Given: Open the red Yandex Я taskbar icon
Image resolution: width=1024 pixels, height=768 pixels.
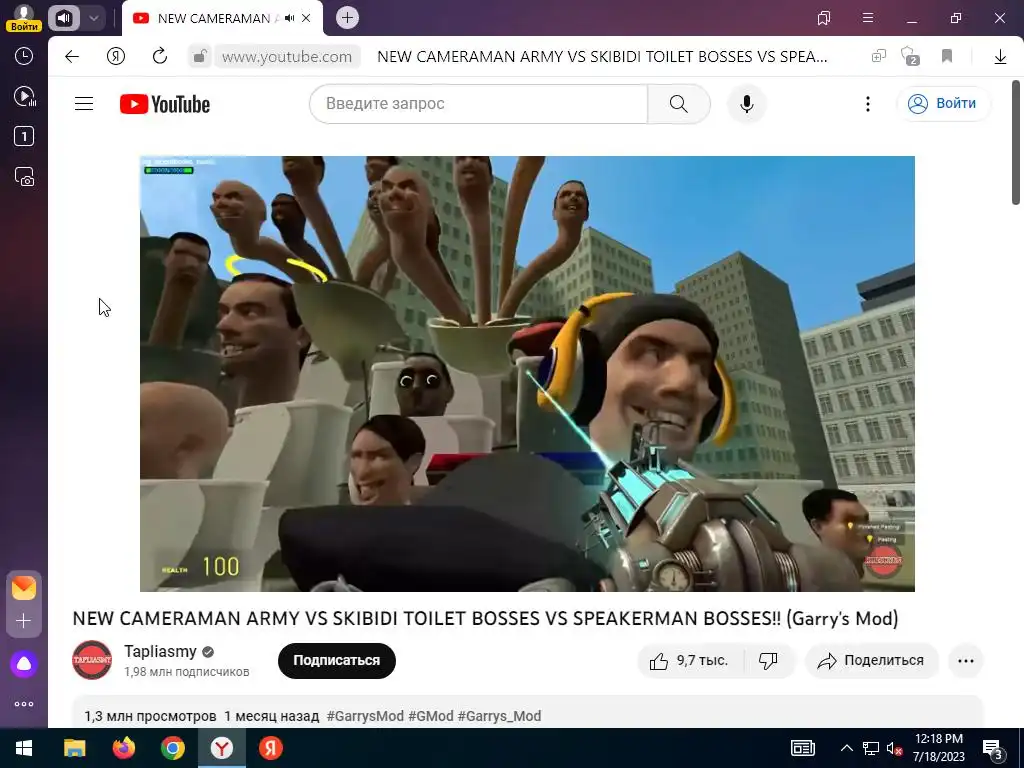Looking at the screenshot, I should point(270,748).
